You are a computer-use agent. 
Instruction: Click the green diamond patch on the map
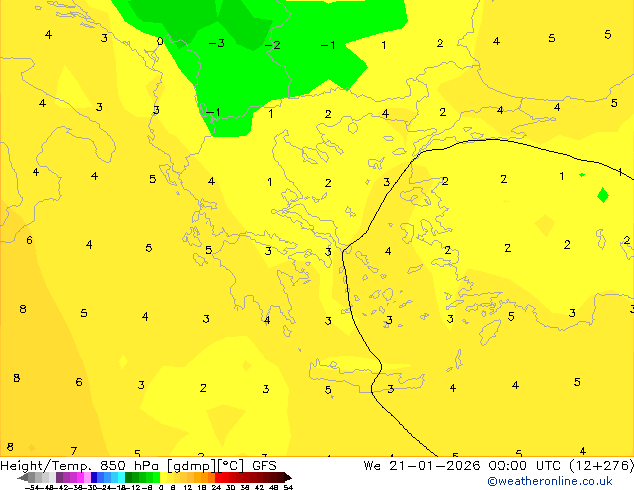tap(603, 195)
